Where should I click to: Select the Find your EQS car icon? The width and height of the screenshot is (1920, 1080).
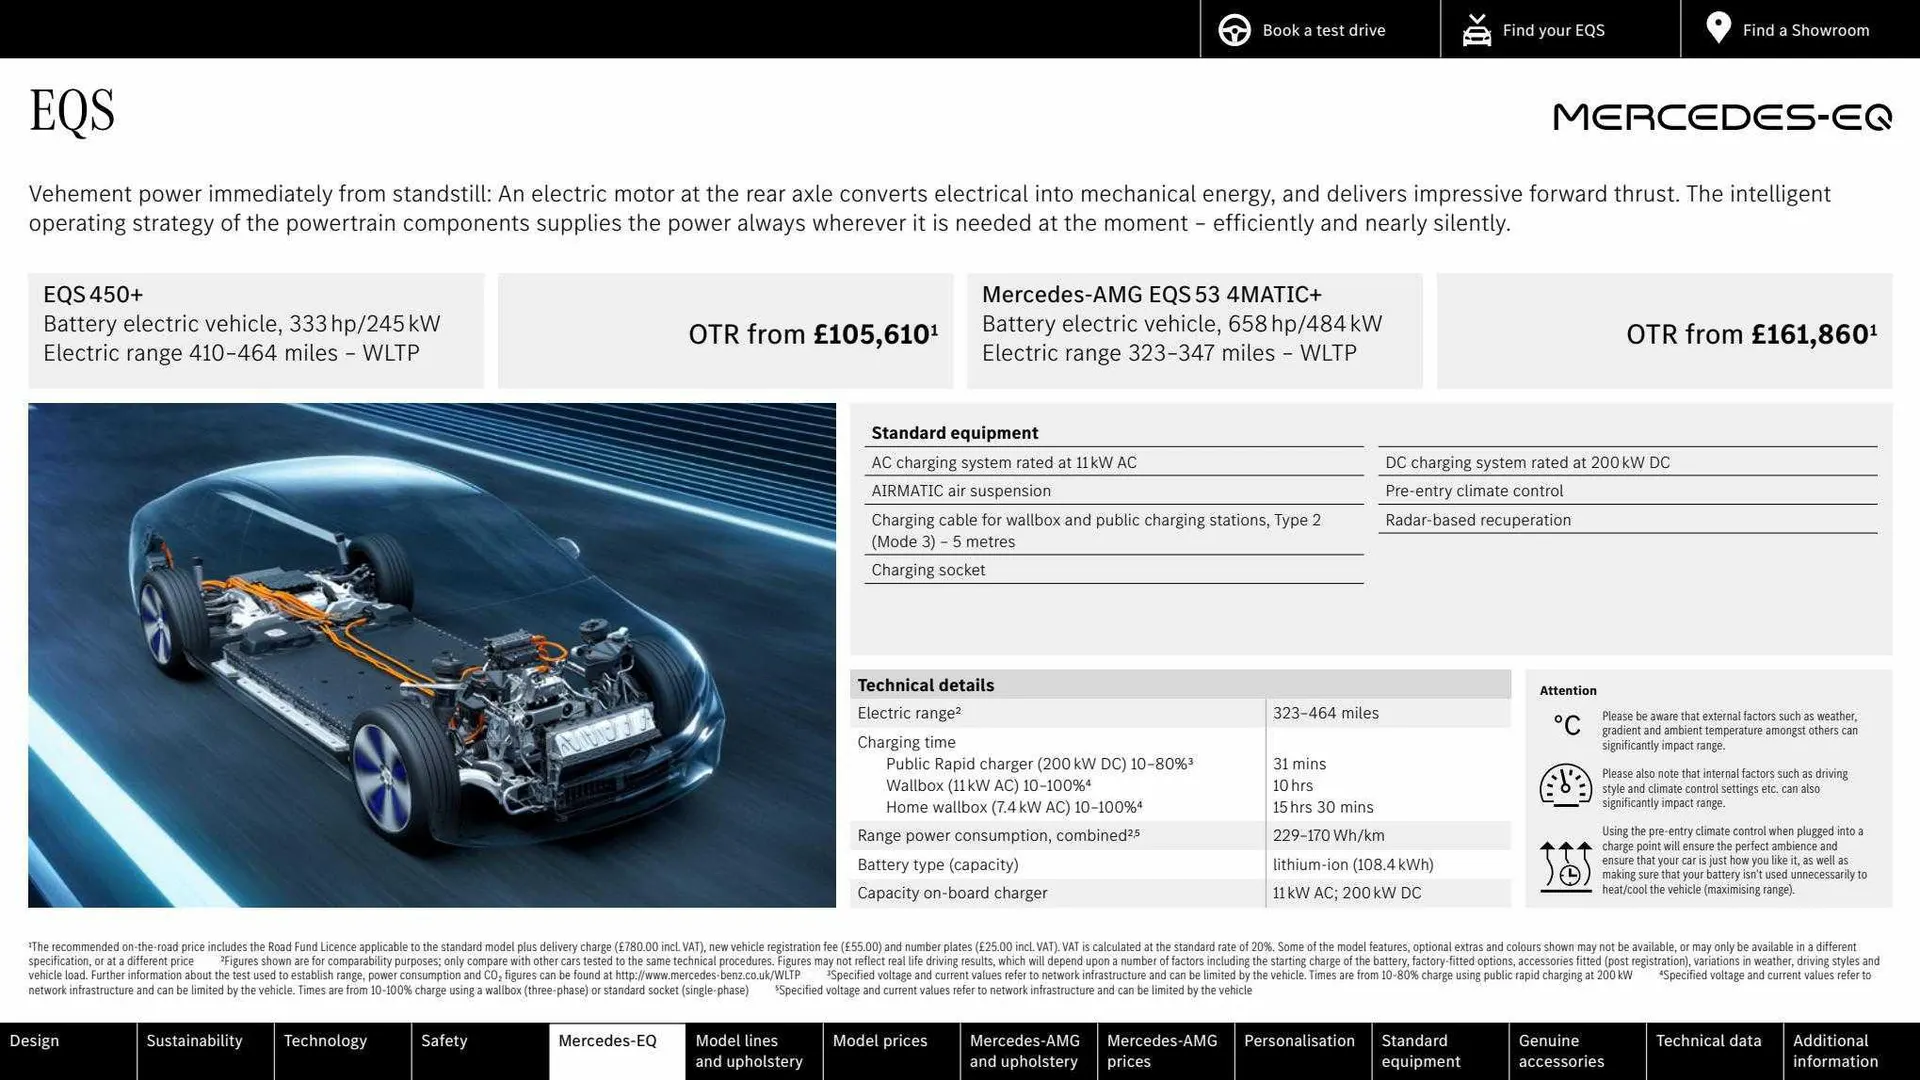1476,29
